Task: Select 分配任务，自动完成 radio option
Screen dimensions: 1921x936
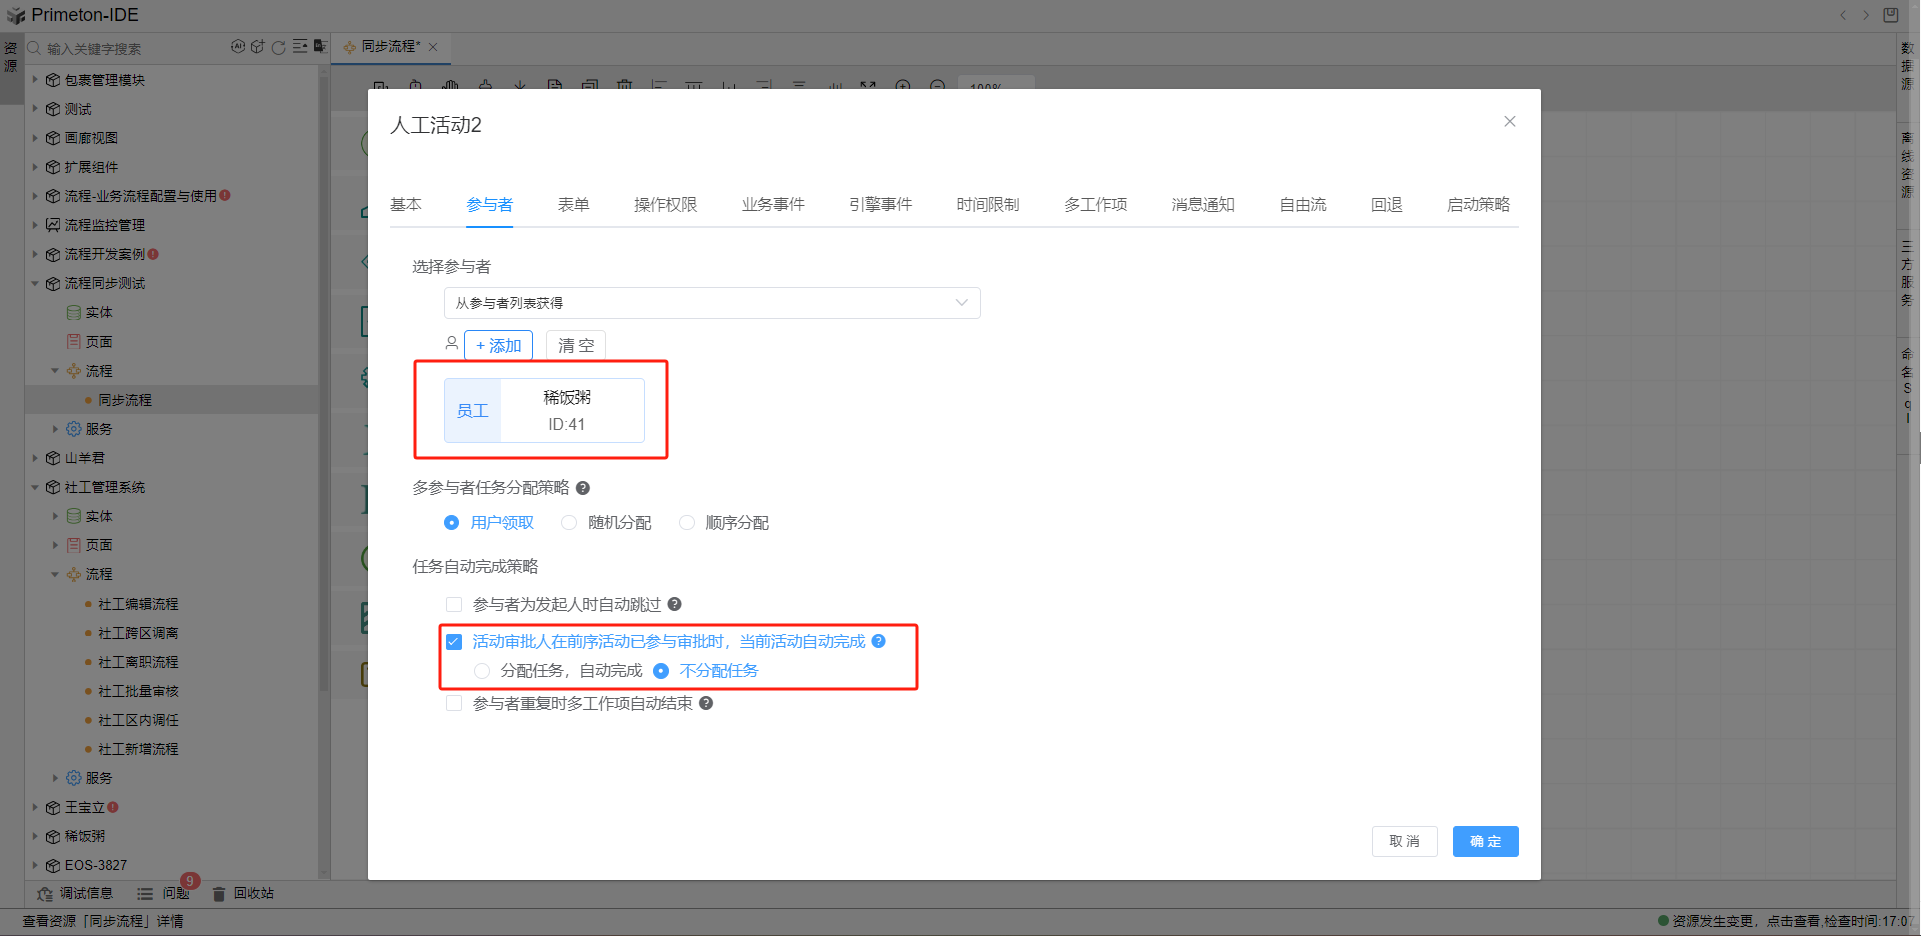Action: (x=482, y=671)
